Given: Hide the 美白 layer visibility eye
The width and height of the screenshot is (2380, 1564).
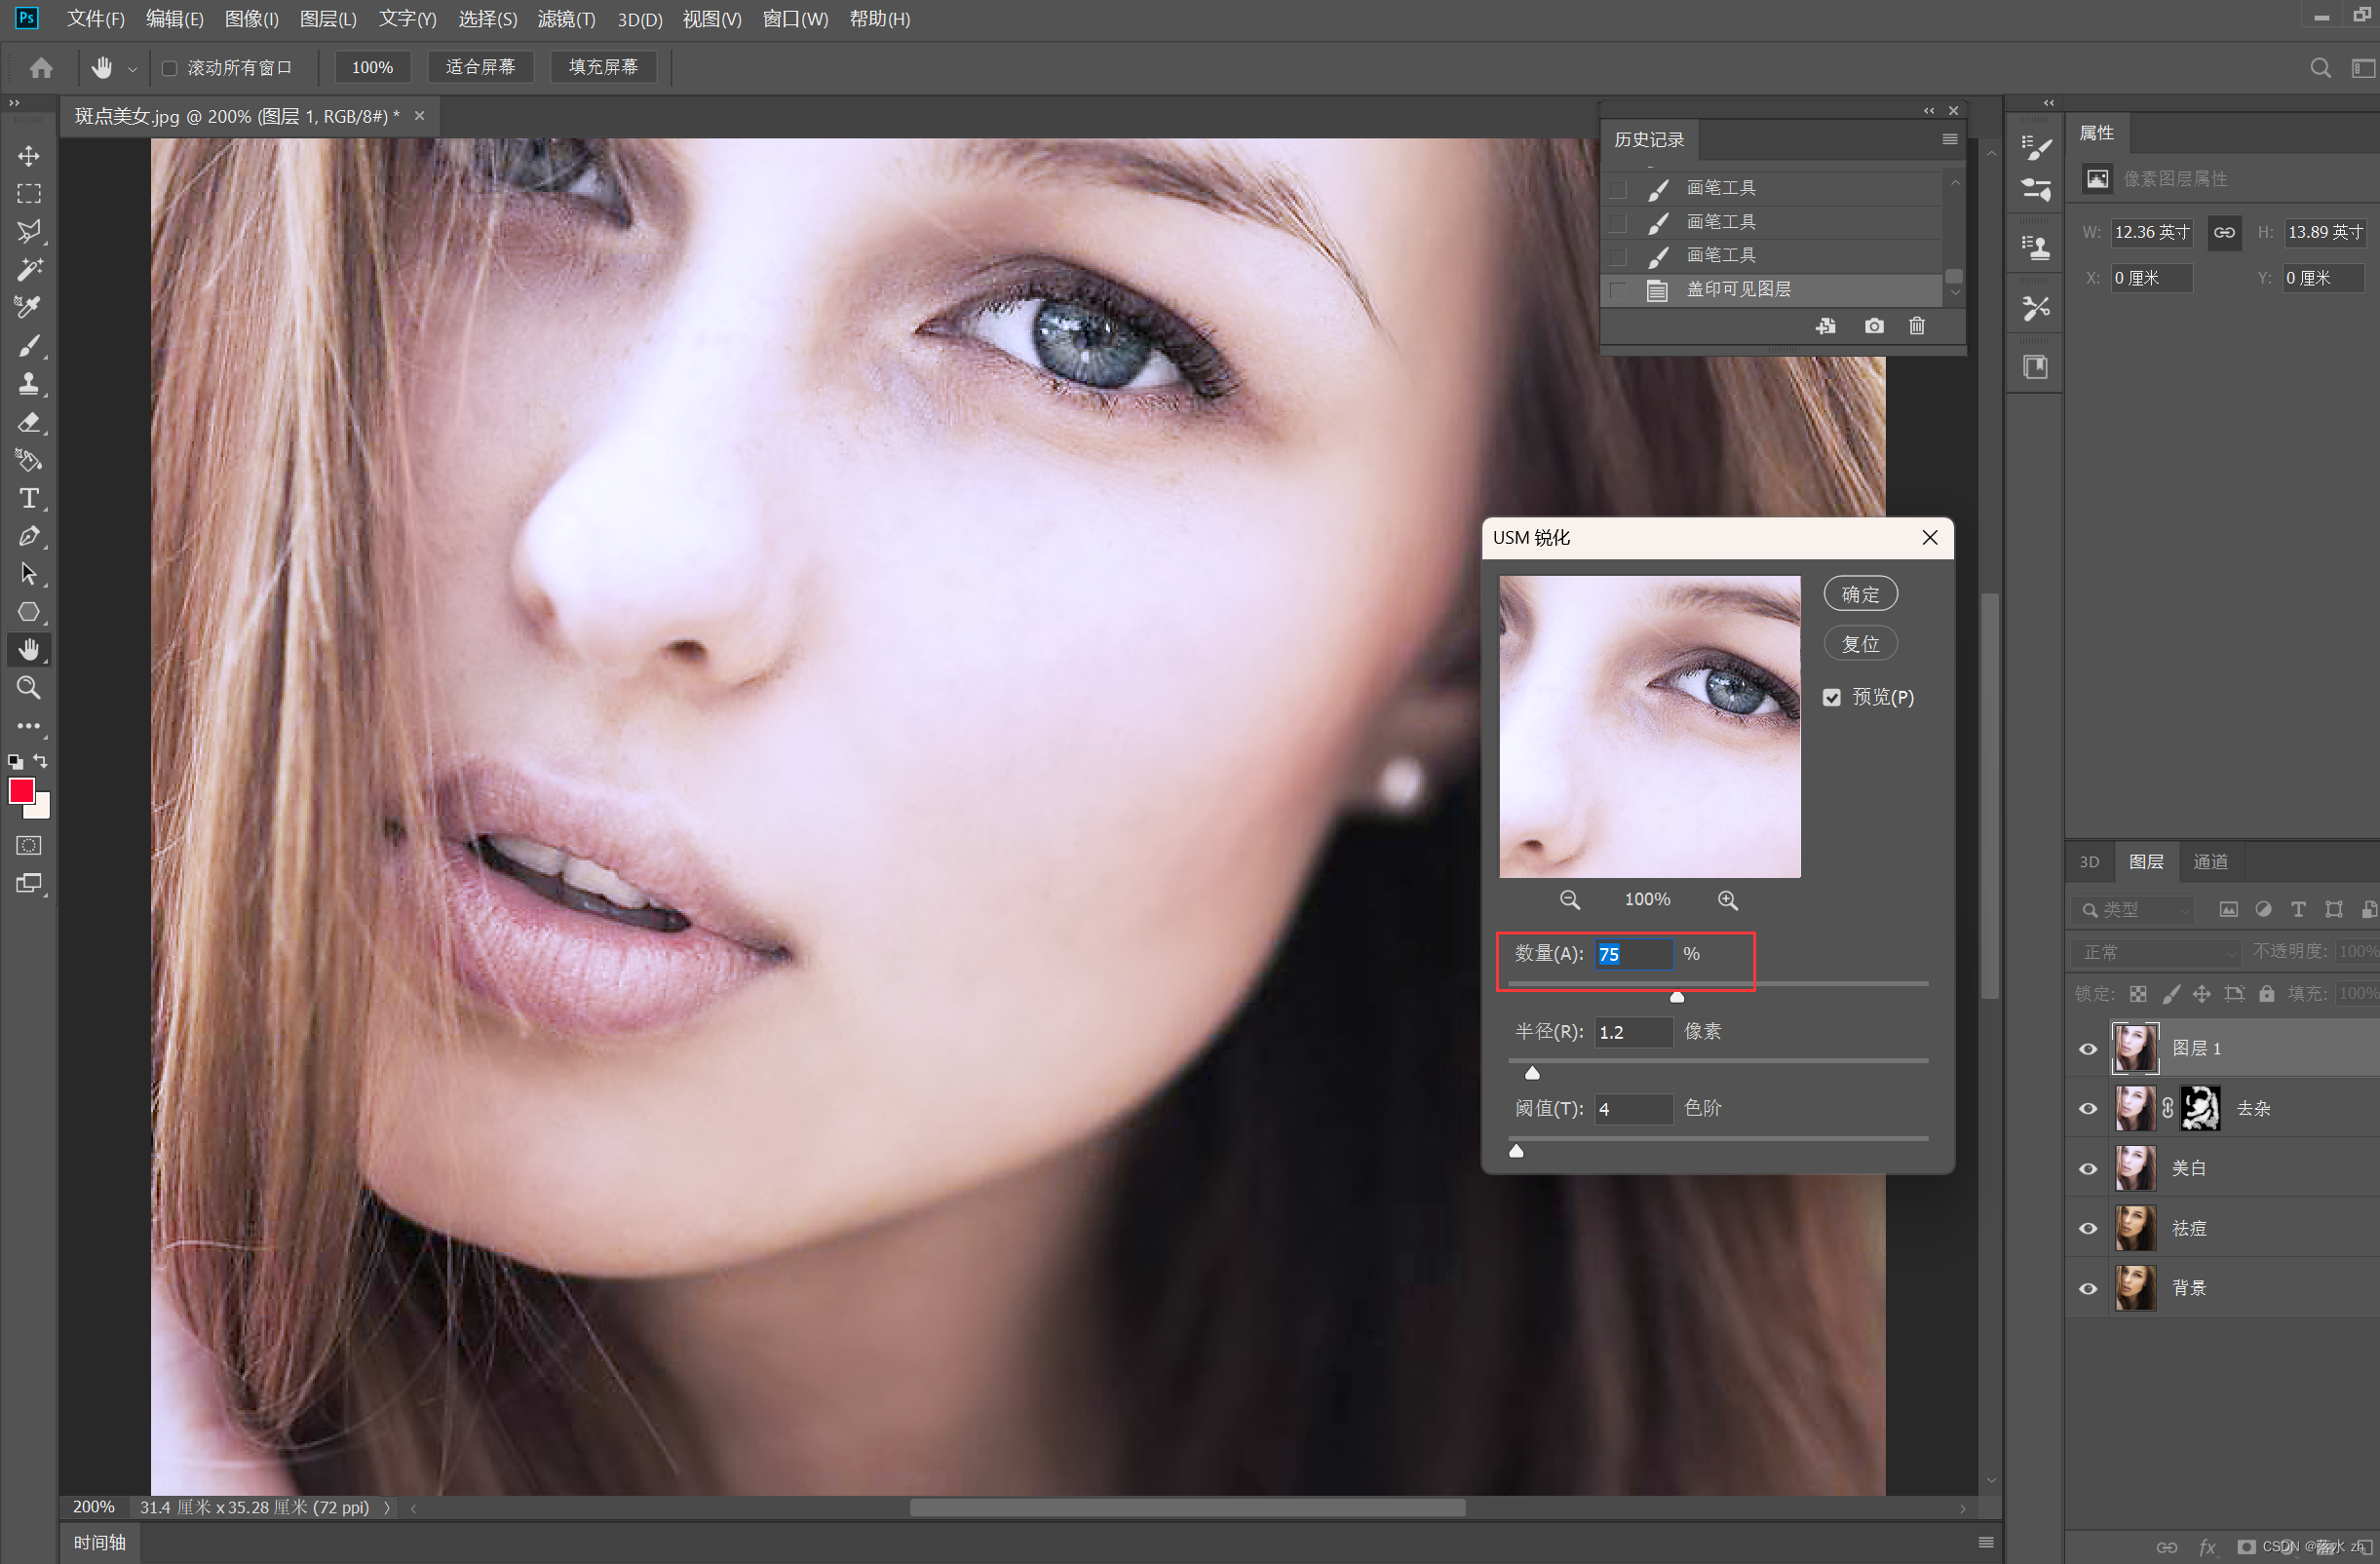Looking at the screenshot, I should coord(2088,1168).
